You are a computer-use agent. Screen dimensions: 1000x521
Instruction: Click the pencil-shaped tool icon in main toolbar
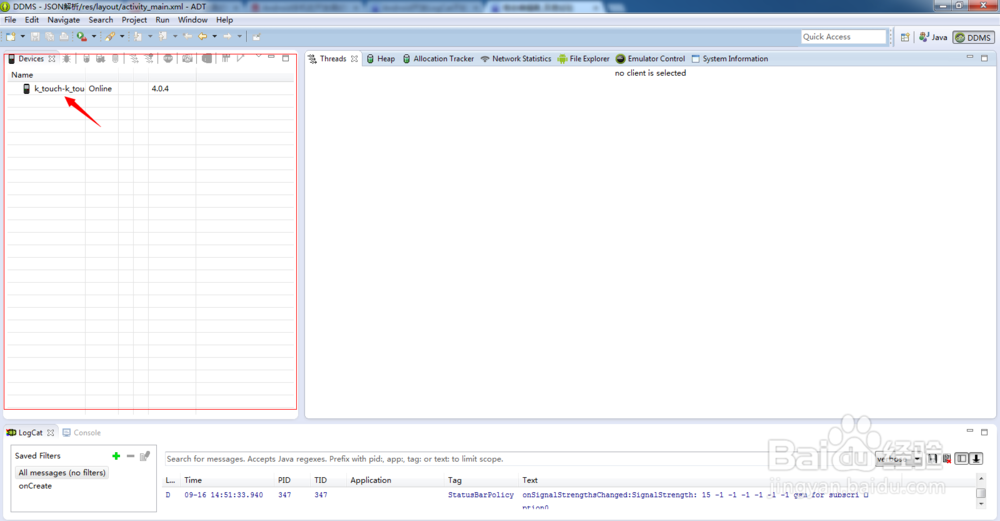[x=110, y=36]
